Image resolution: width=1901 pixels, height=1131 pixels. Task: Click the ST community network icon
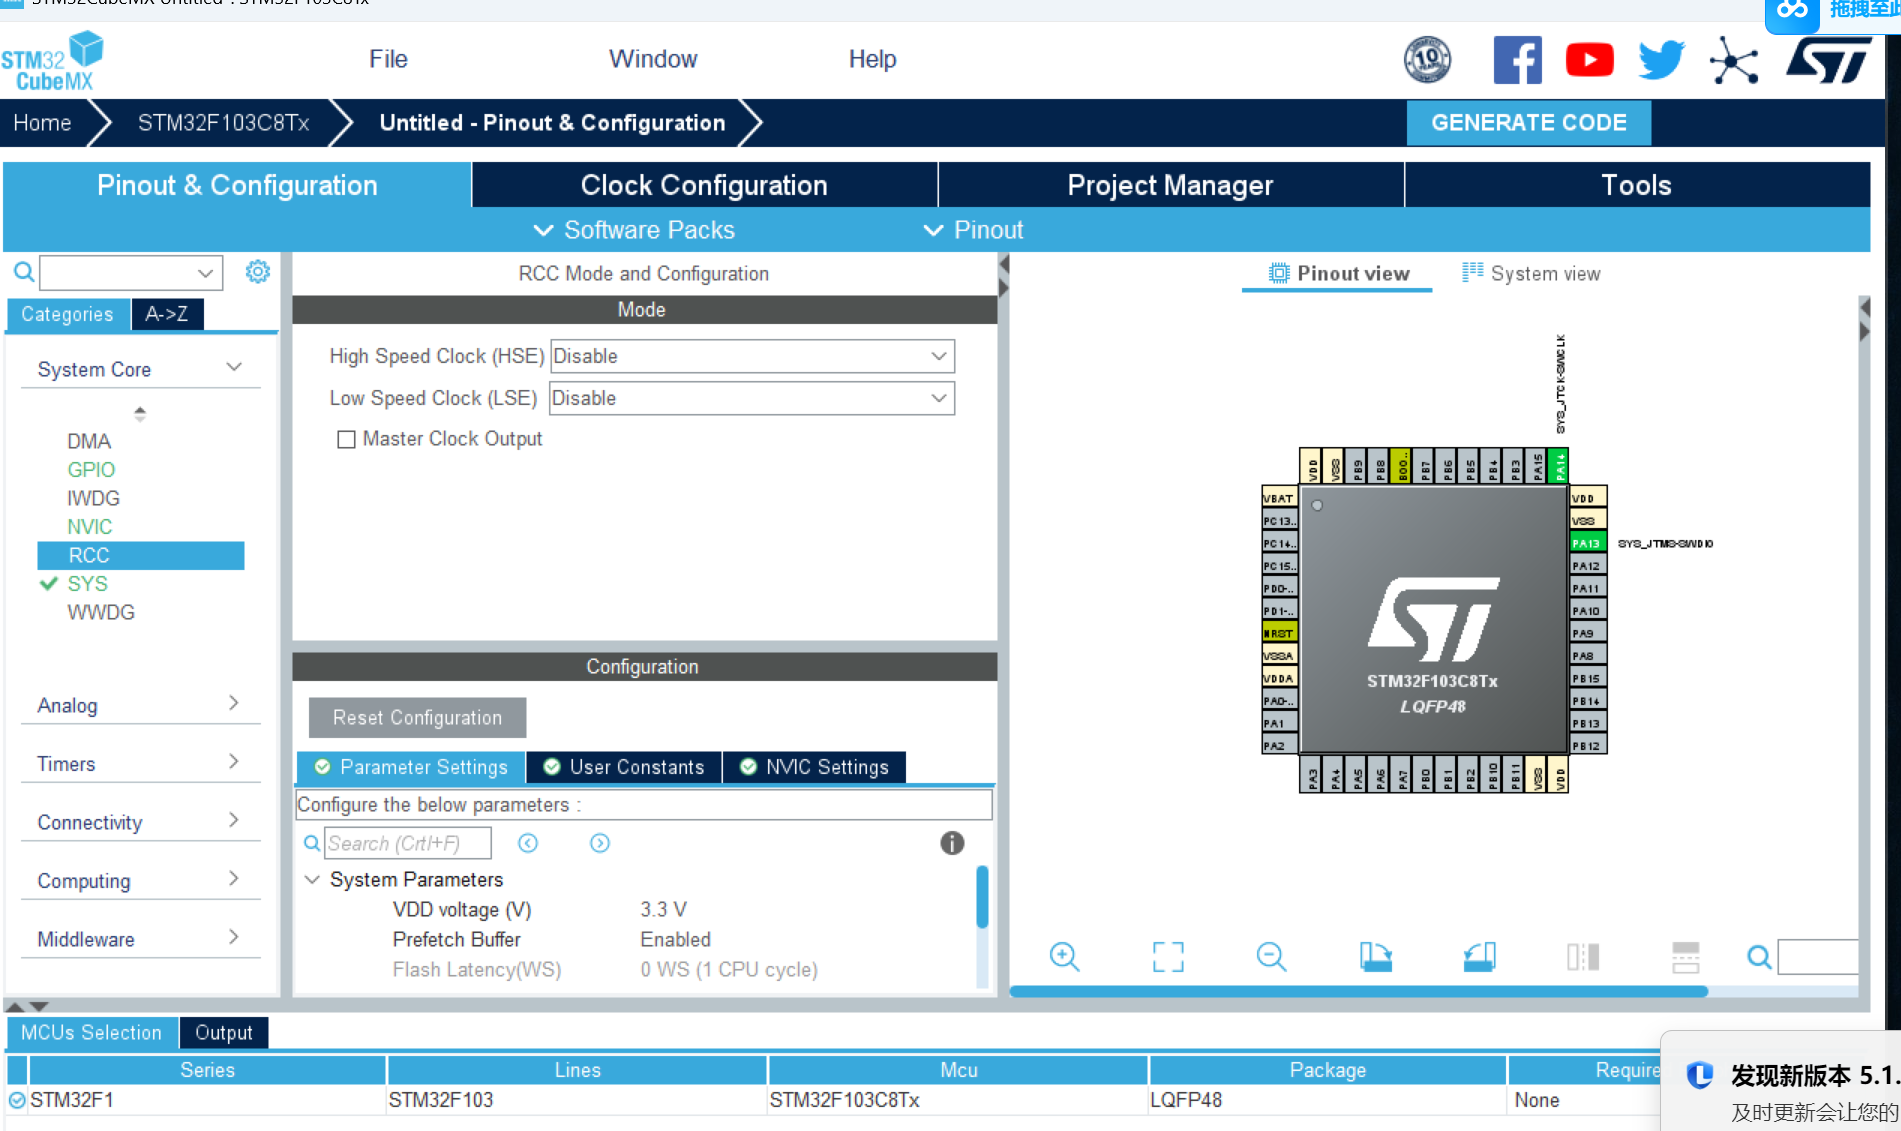click(1733, 60)
